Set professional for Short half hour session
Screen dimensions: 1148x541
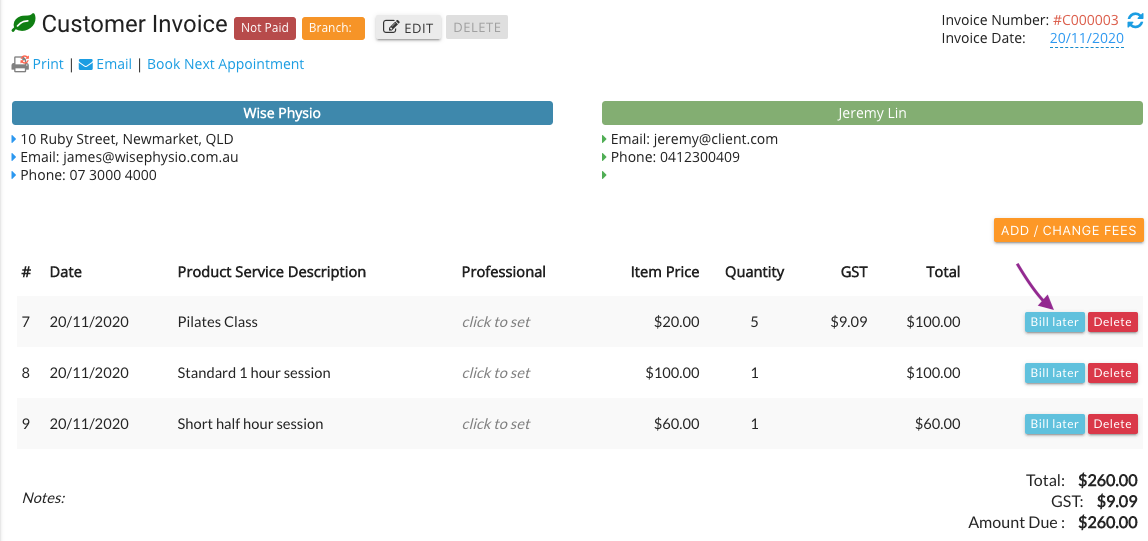pyautogui.click(x=496, y=424)
